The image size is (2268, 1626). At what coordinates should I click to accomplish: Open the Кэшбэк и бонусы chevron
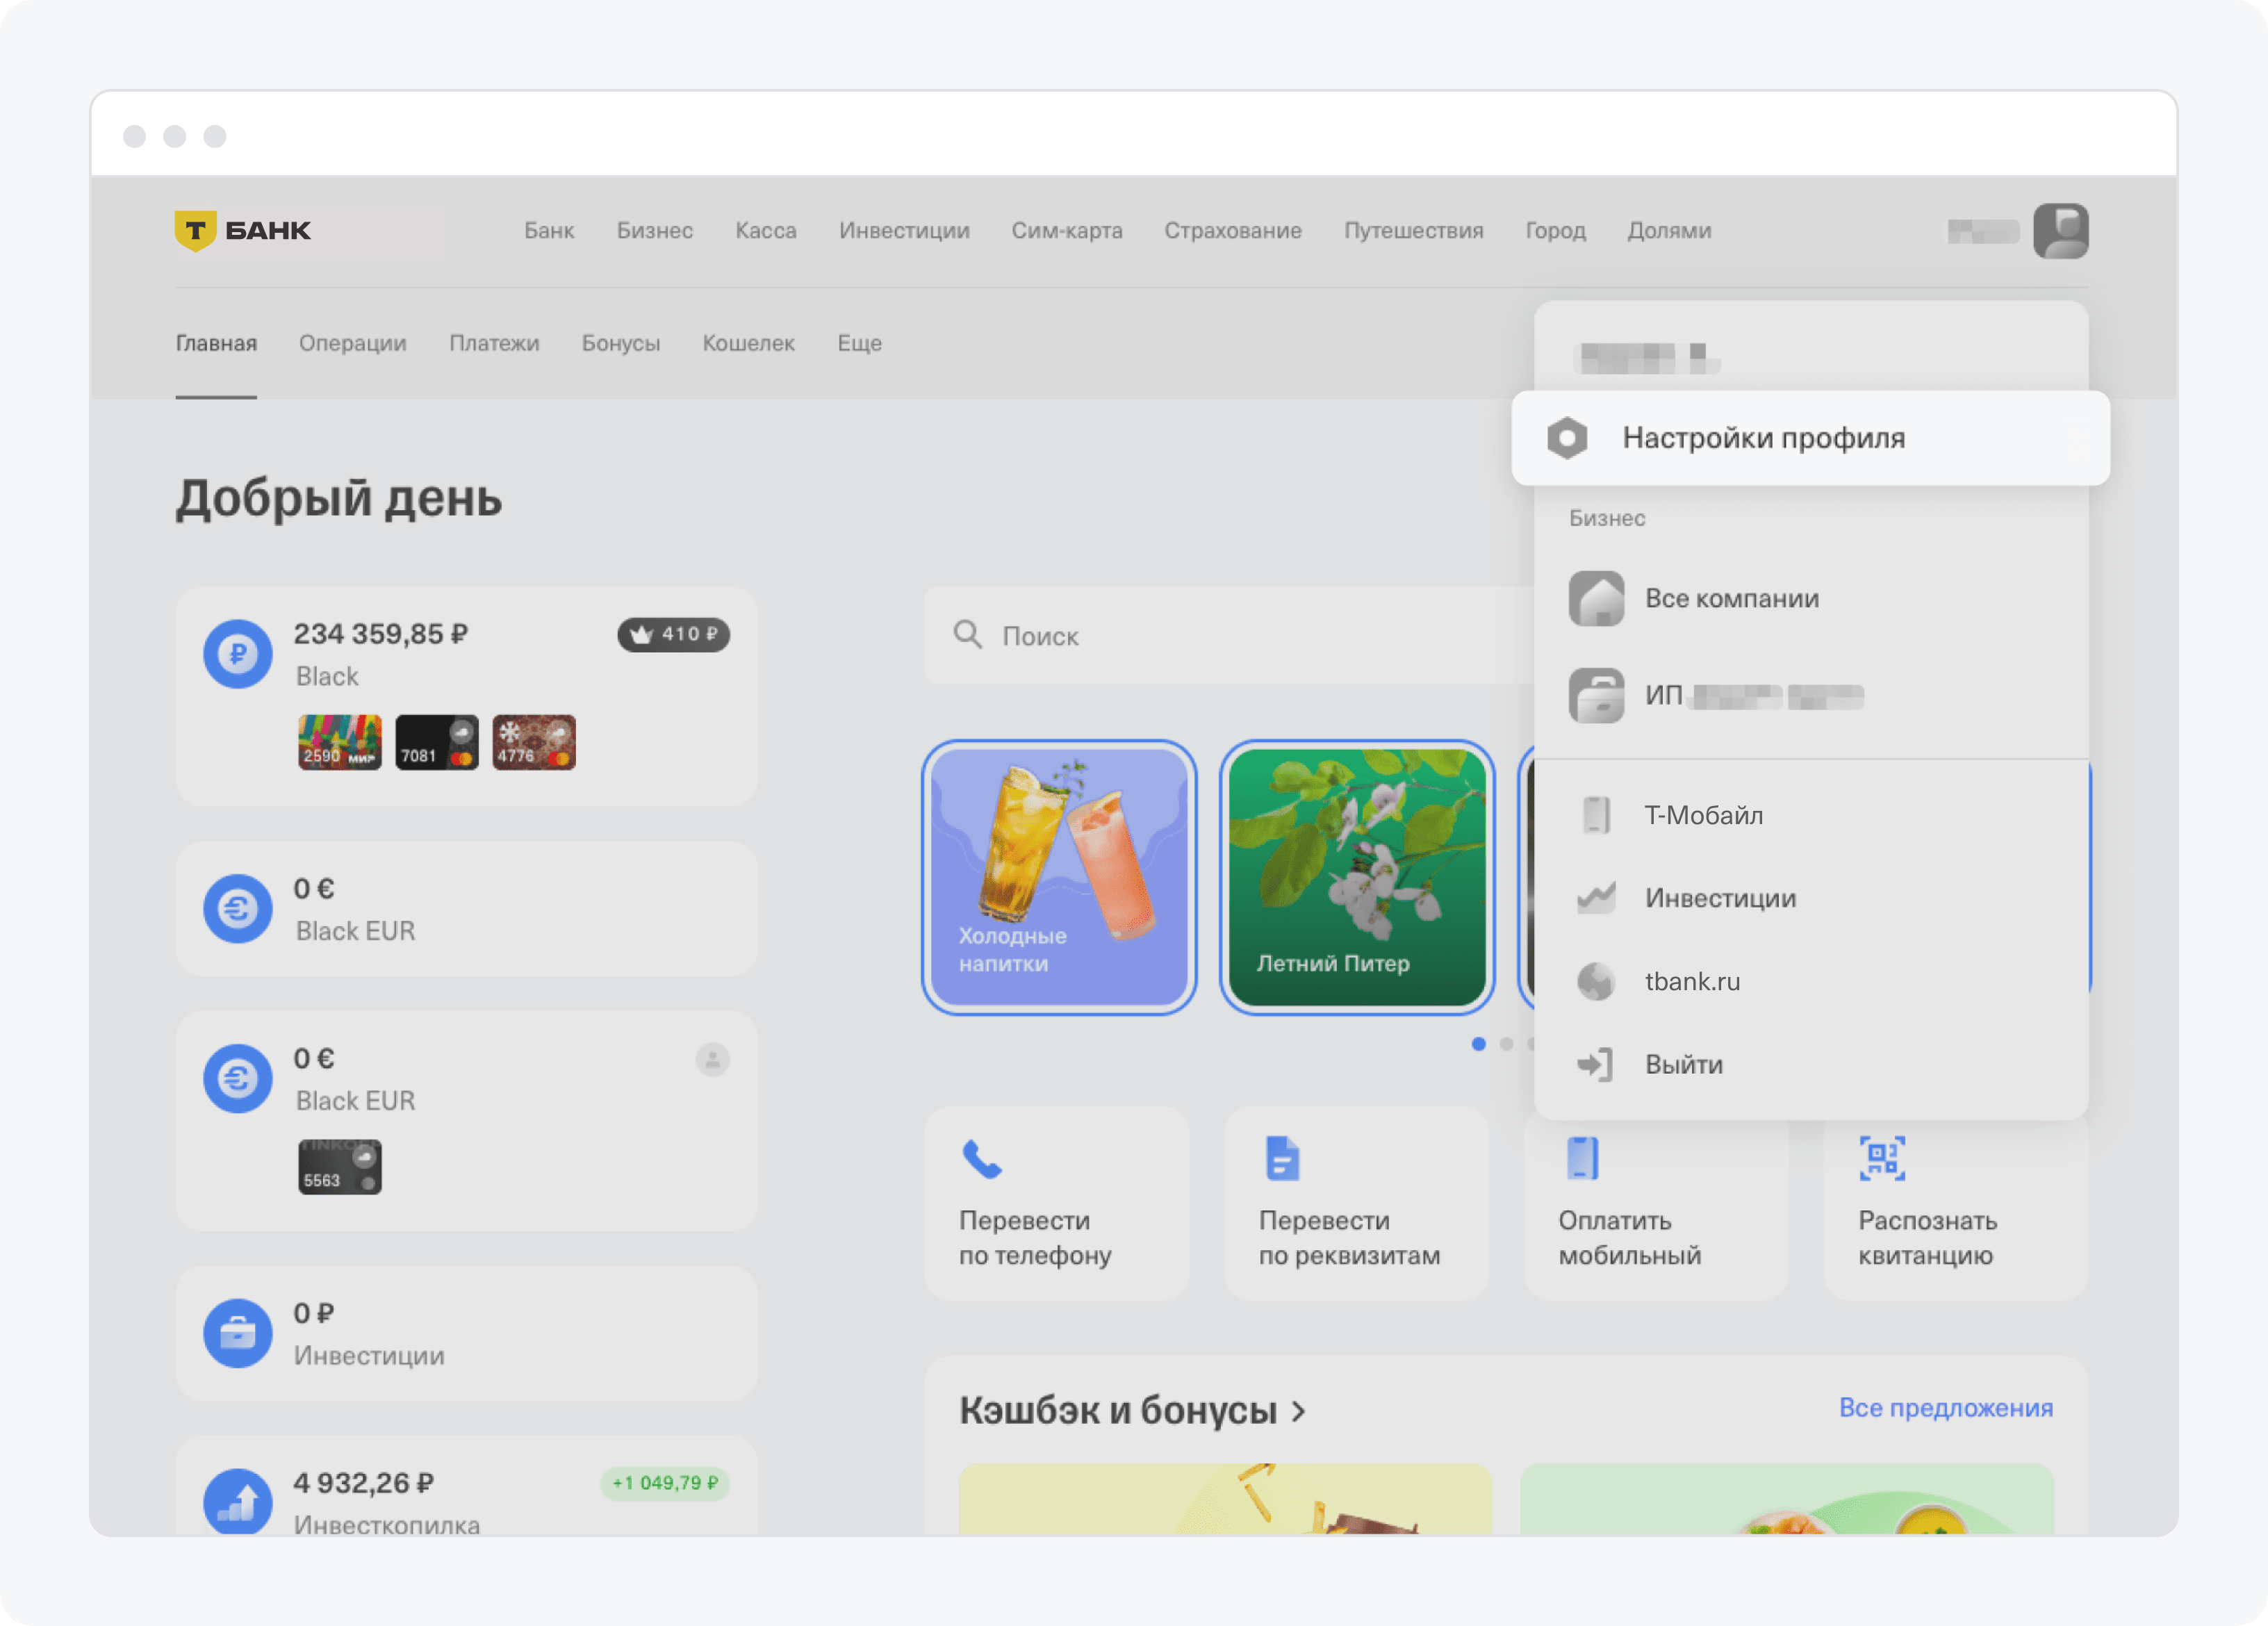click(1298, 1411)
